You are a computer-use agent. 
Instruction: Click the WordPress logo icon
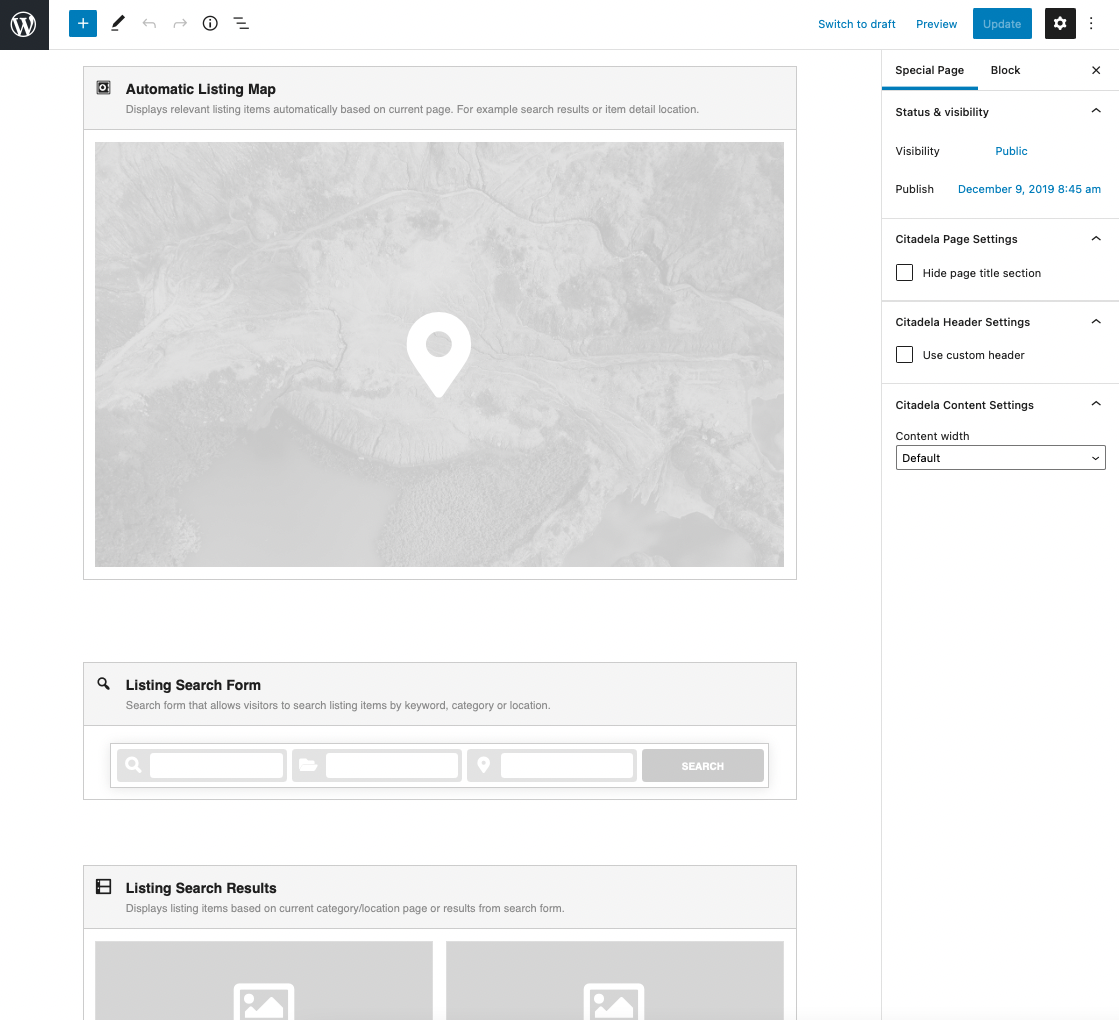[x=24, y=24]
